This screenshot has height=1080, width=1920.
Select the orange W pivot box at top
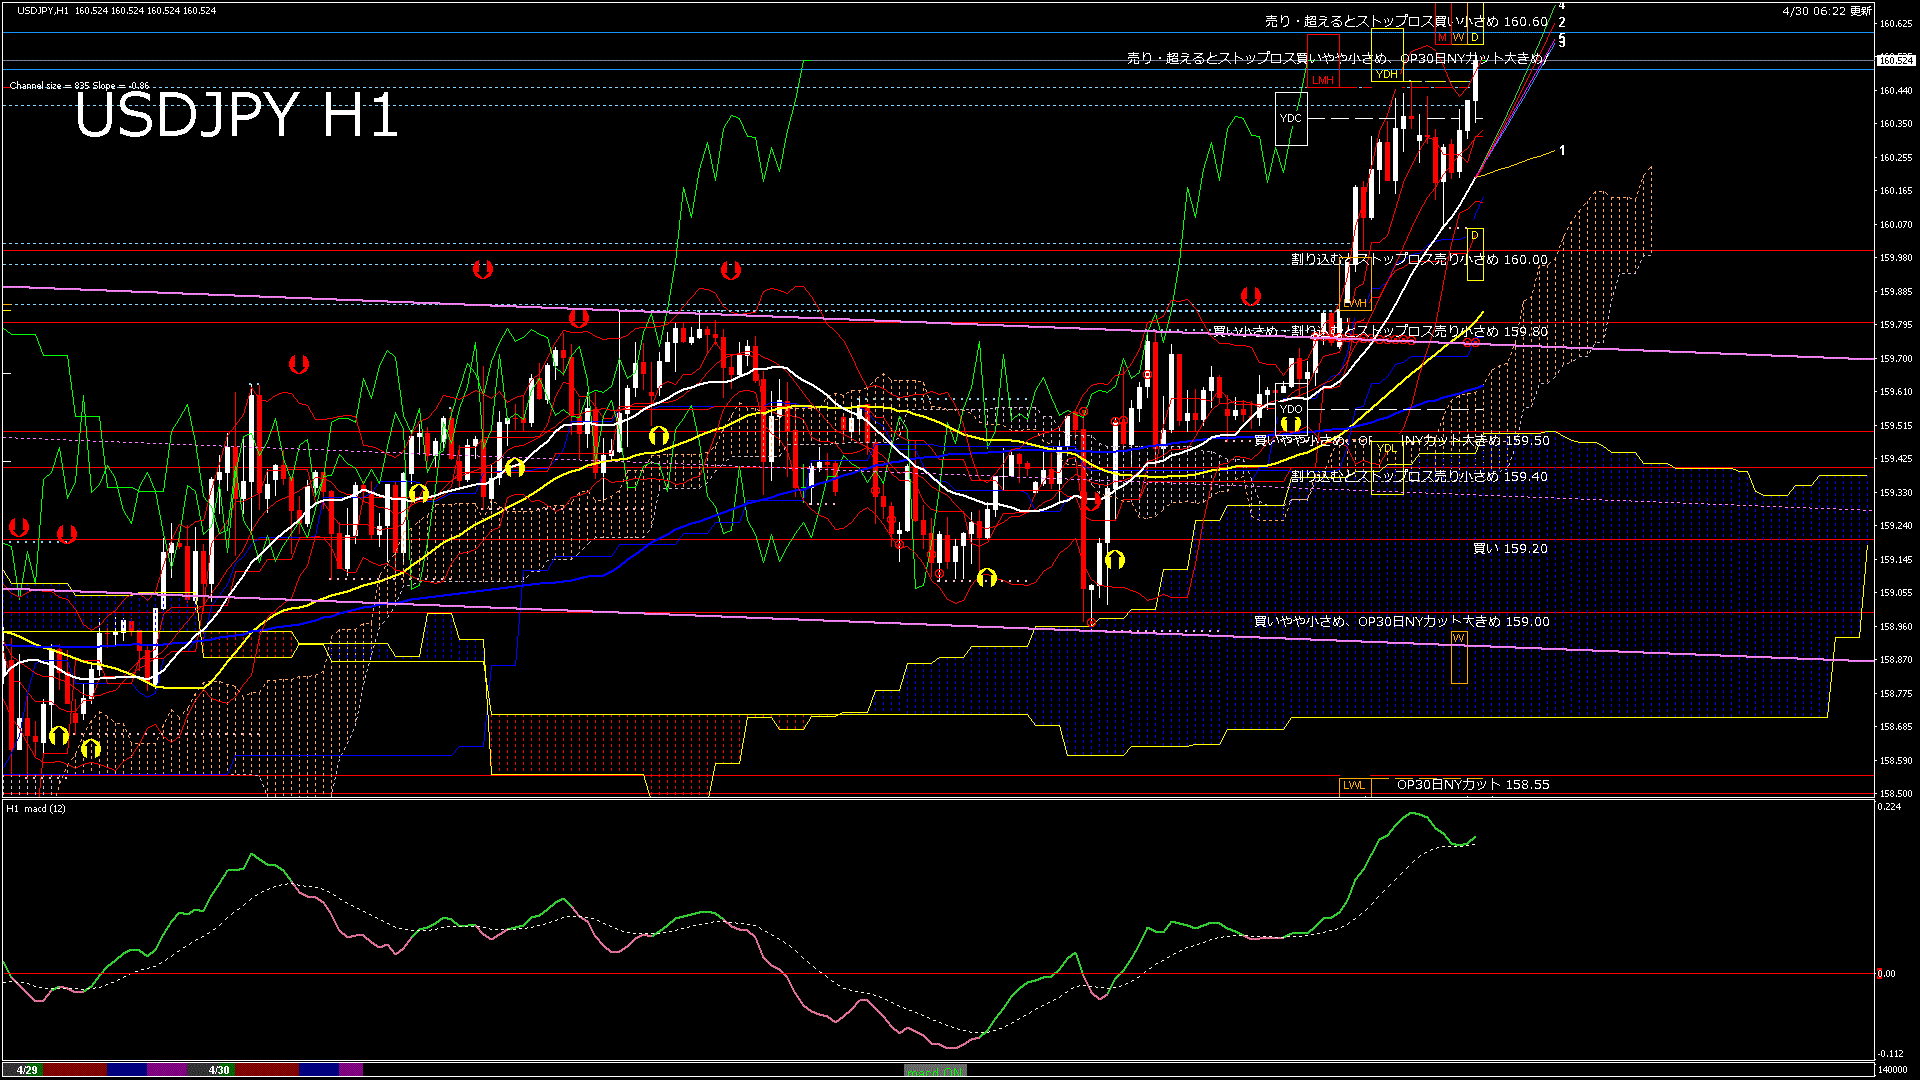tap(1458, 38)
